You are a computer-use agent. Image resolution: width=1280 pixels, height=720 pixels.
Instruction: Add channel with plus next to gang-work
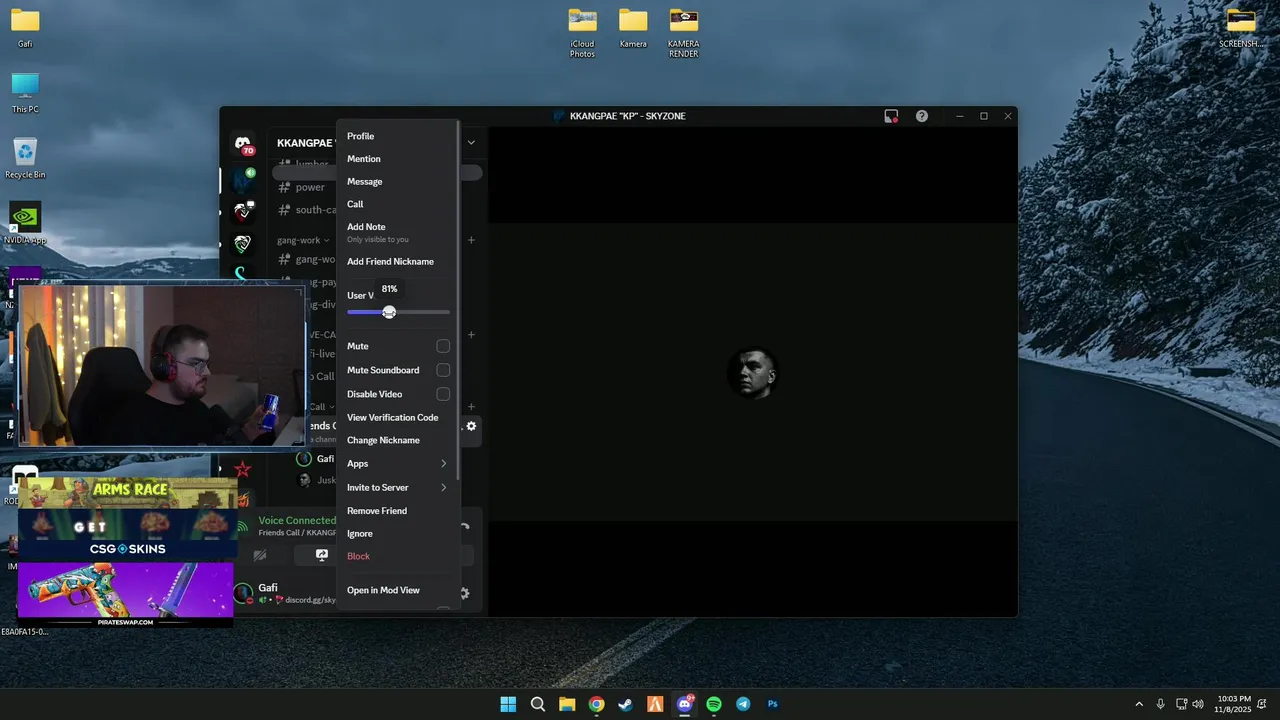471,240
